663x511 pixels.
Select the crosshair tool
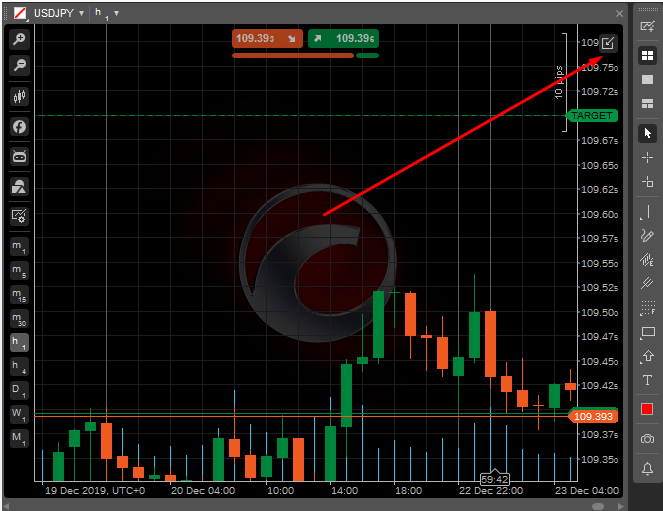tap(647, 158)
